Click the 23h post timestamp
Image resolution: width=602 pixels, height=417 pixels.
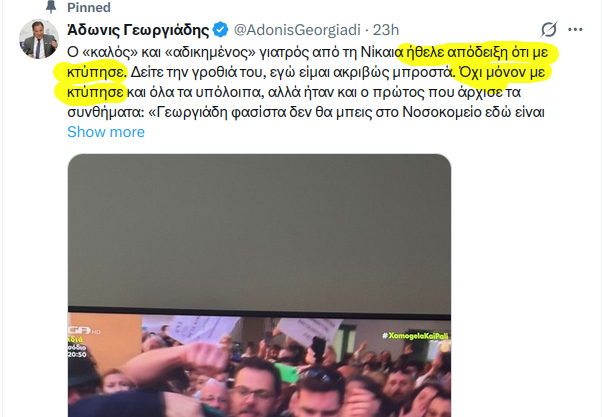tap(386, 30)
